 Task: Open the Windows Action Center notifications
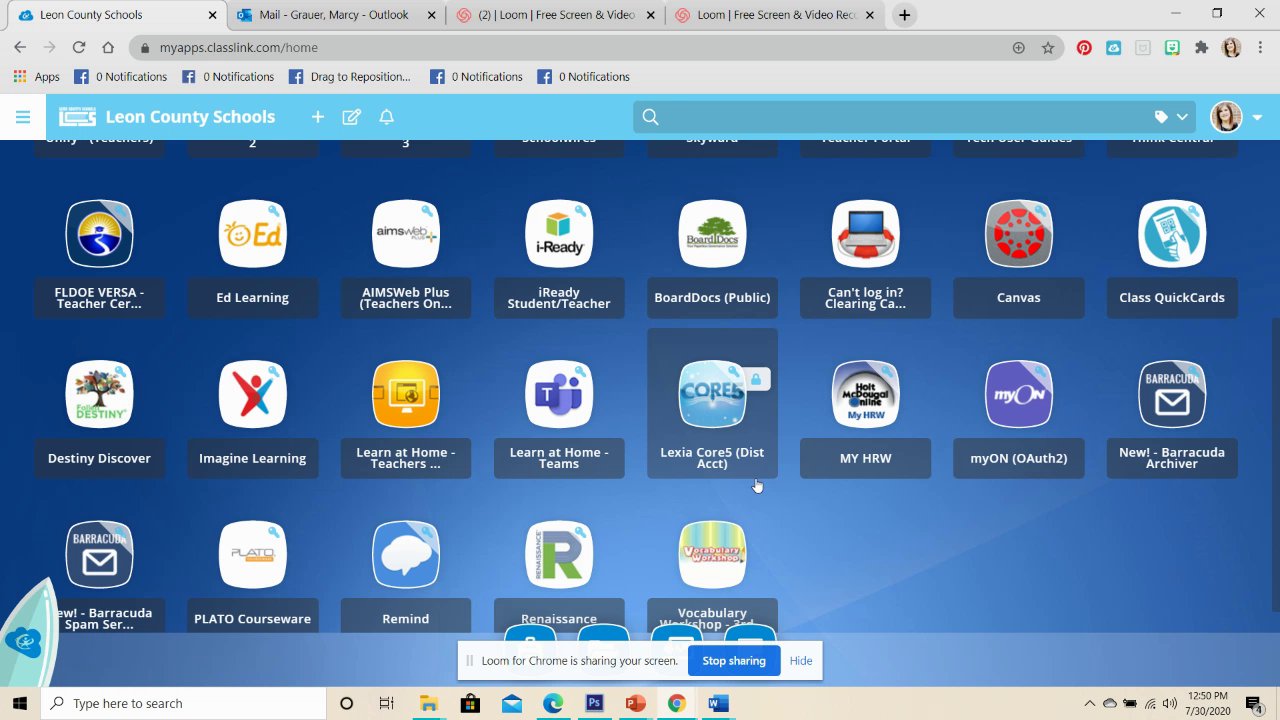(1254, 703)
